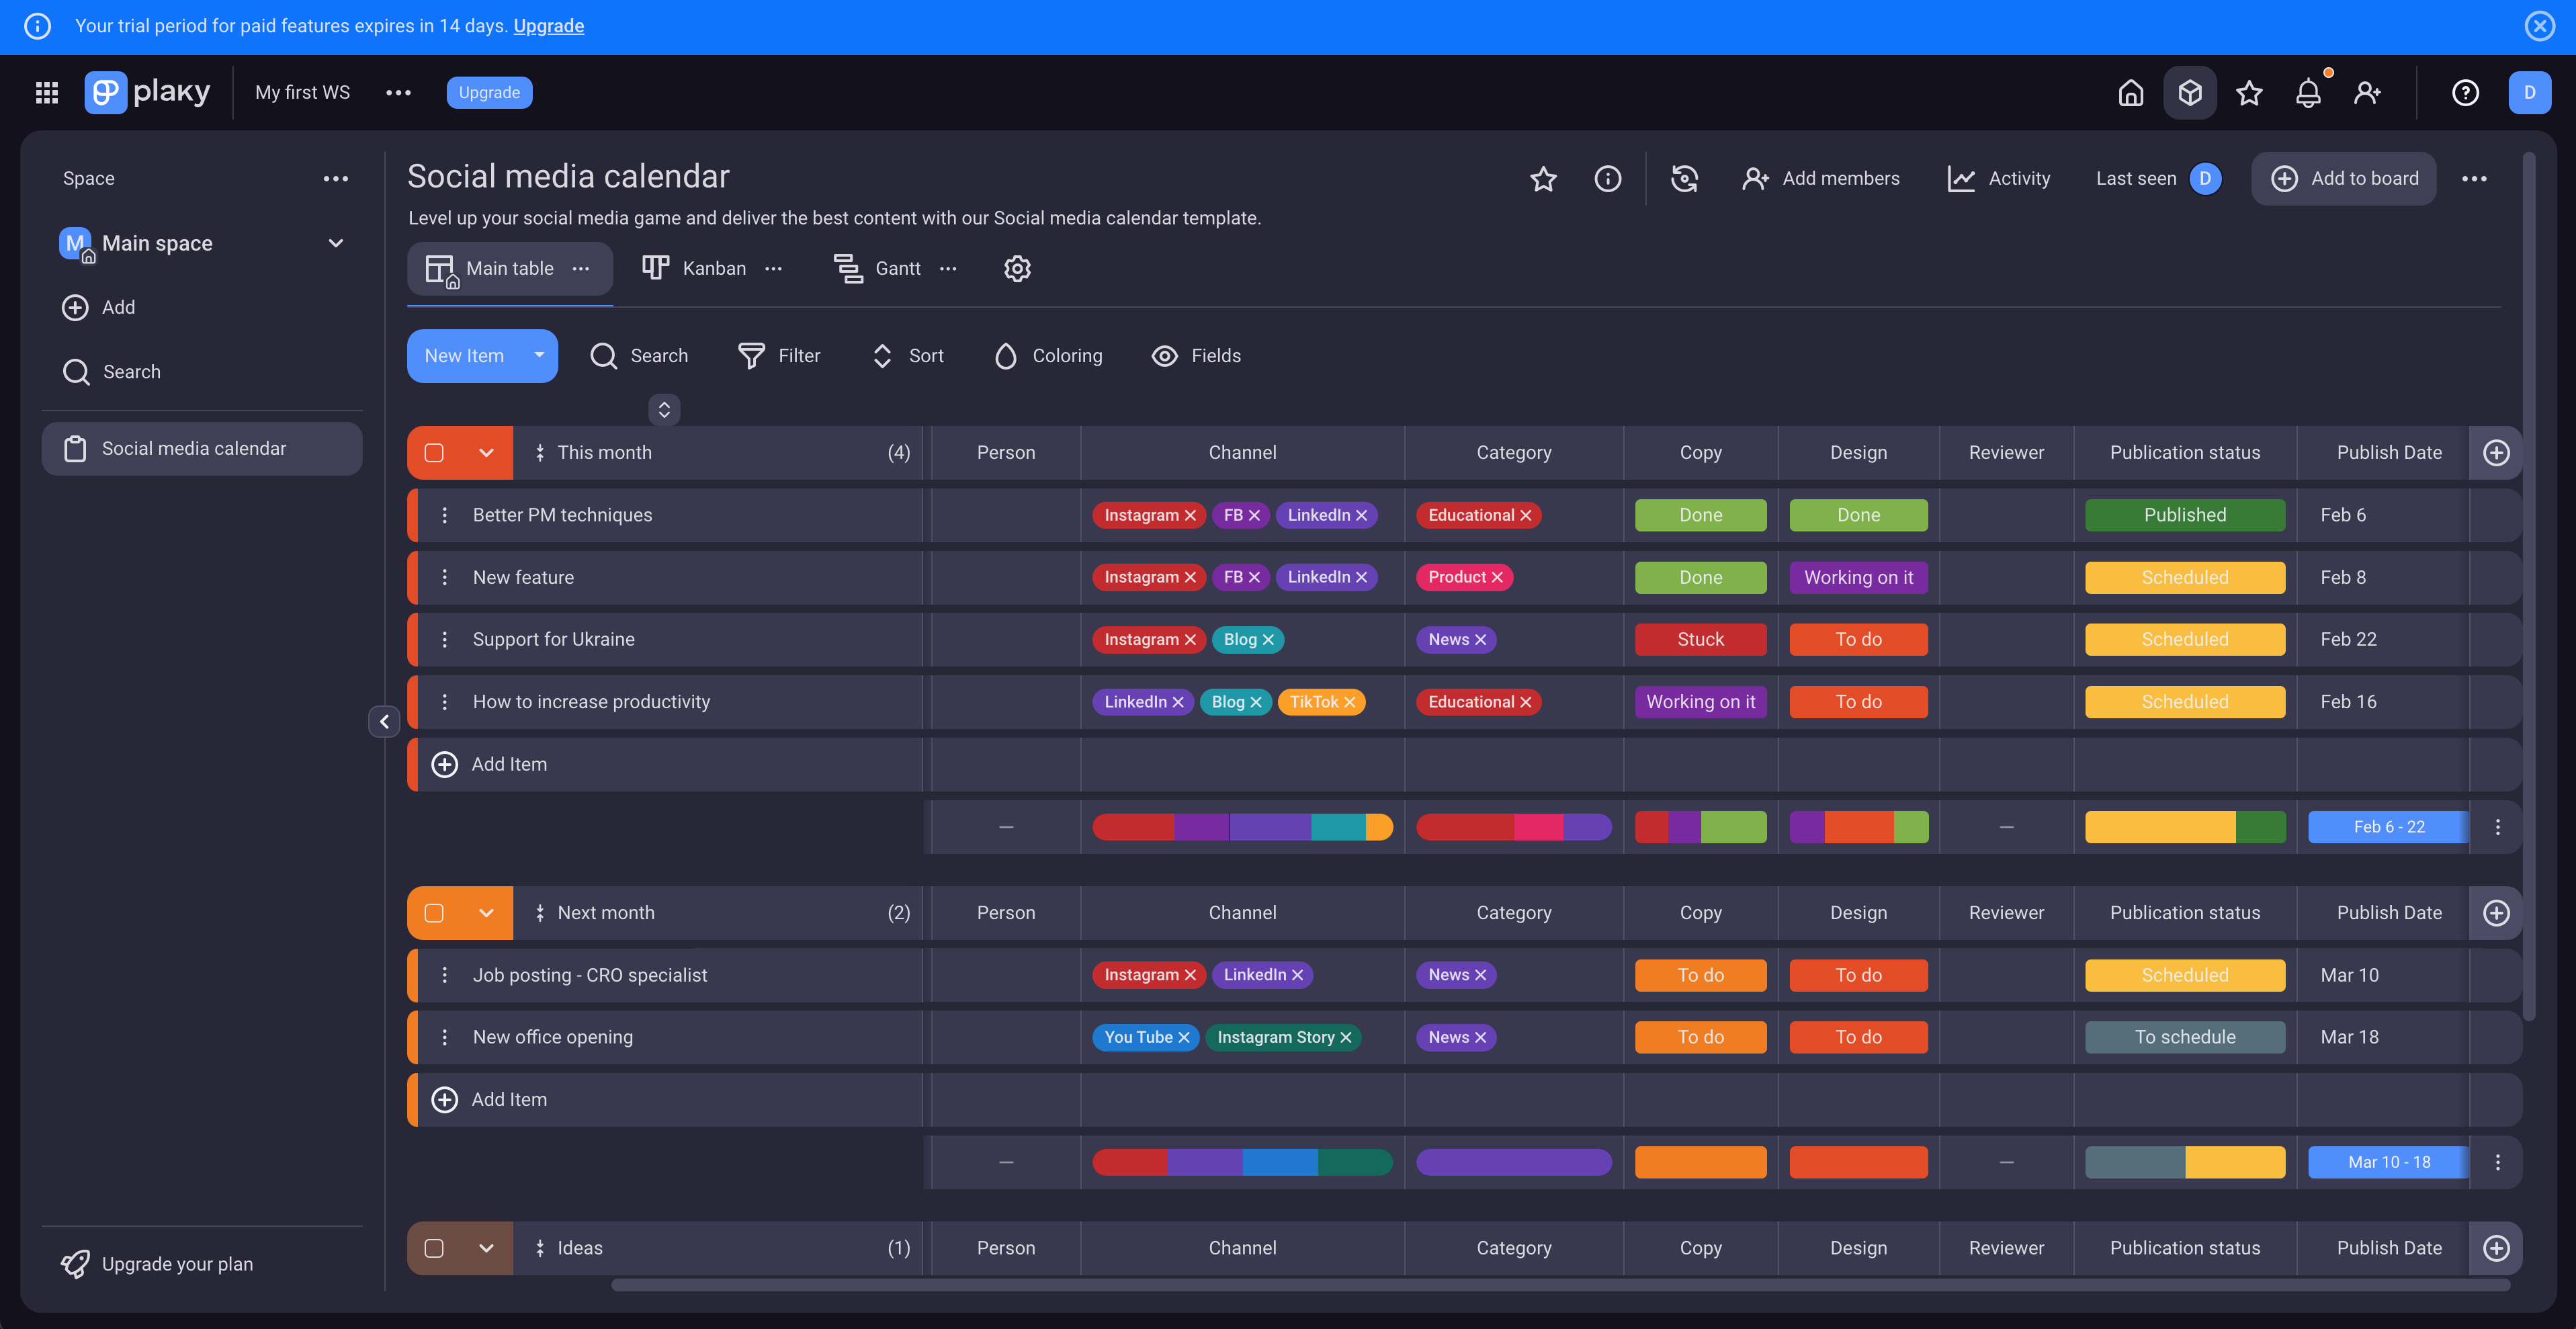Collapse the sidebar with arrow handle
The image size is (2576, 1329).
[x=384, y=721]
